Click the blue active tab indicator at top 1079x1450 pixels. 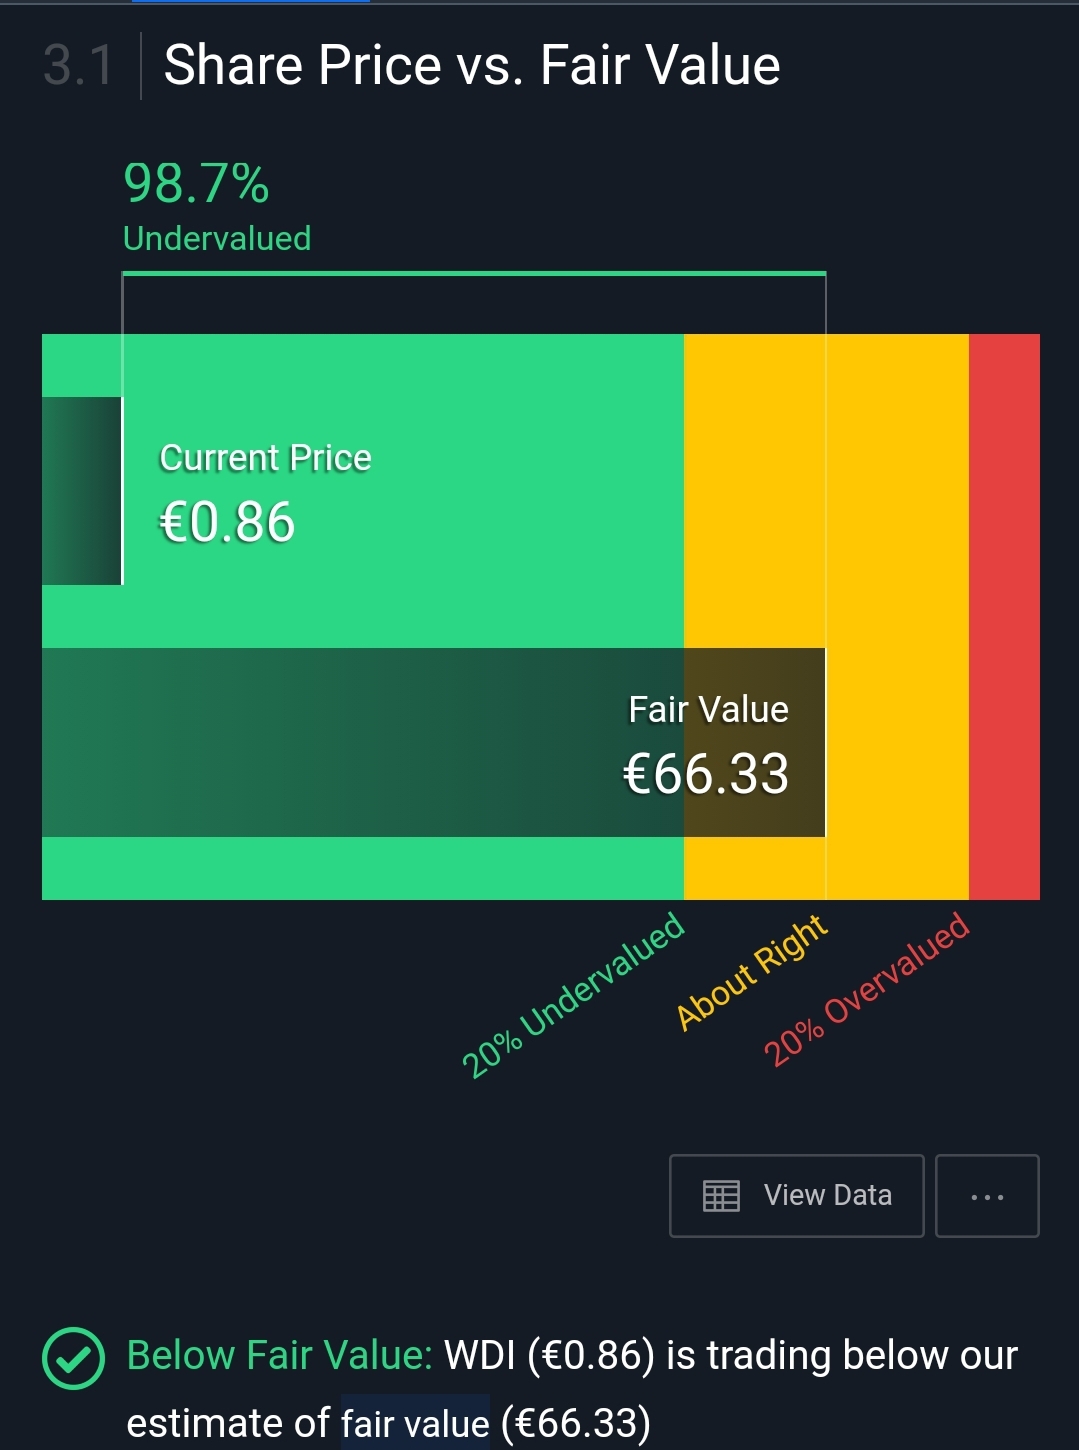[251, 2]
